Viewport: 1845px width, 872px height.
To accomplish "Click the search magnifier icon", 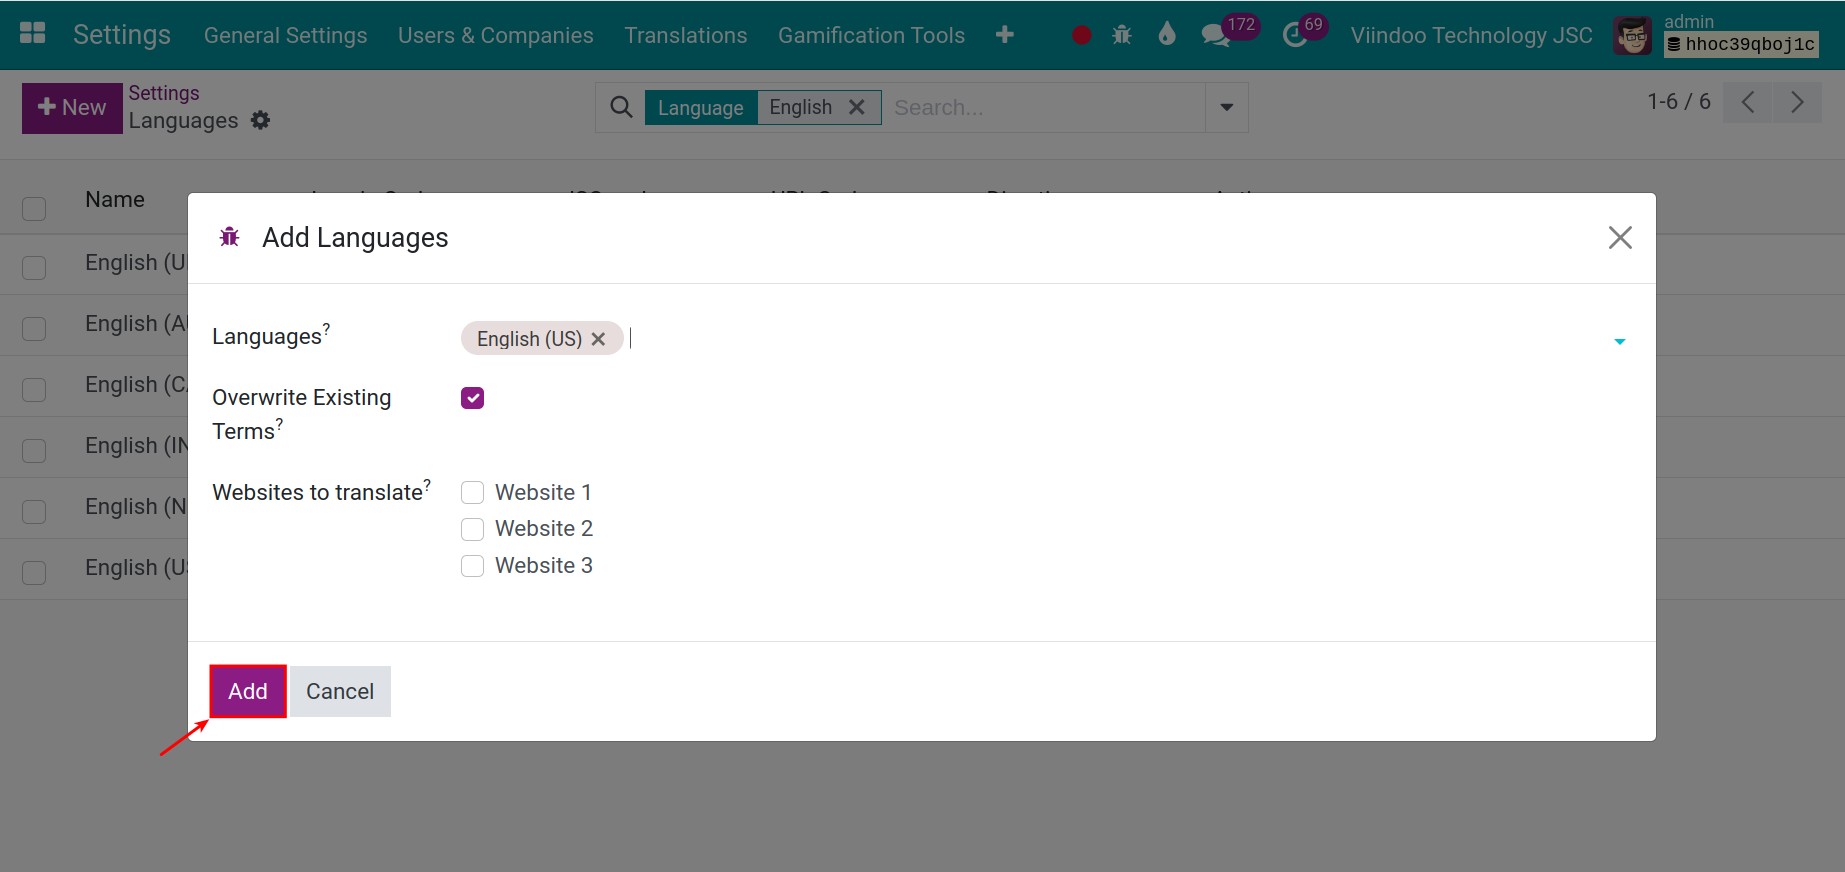I will click(621, 107).
